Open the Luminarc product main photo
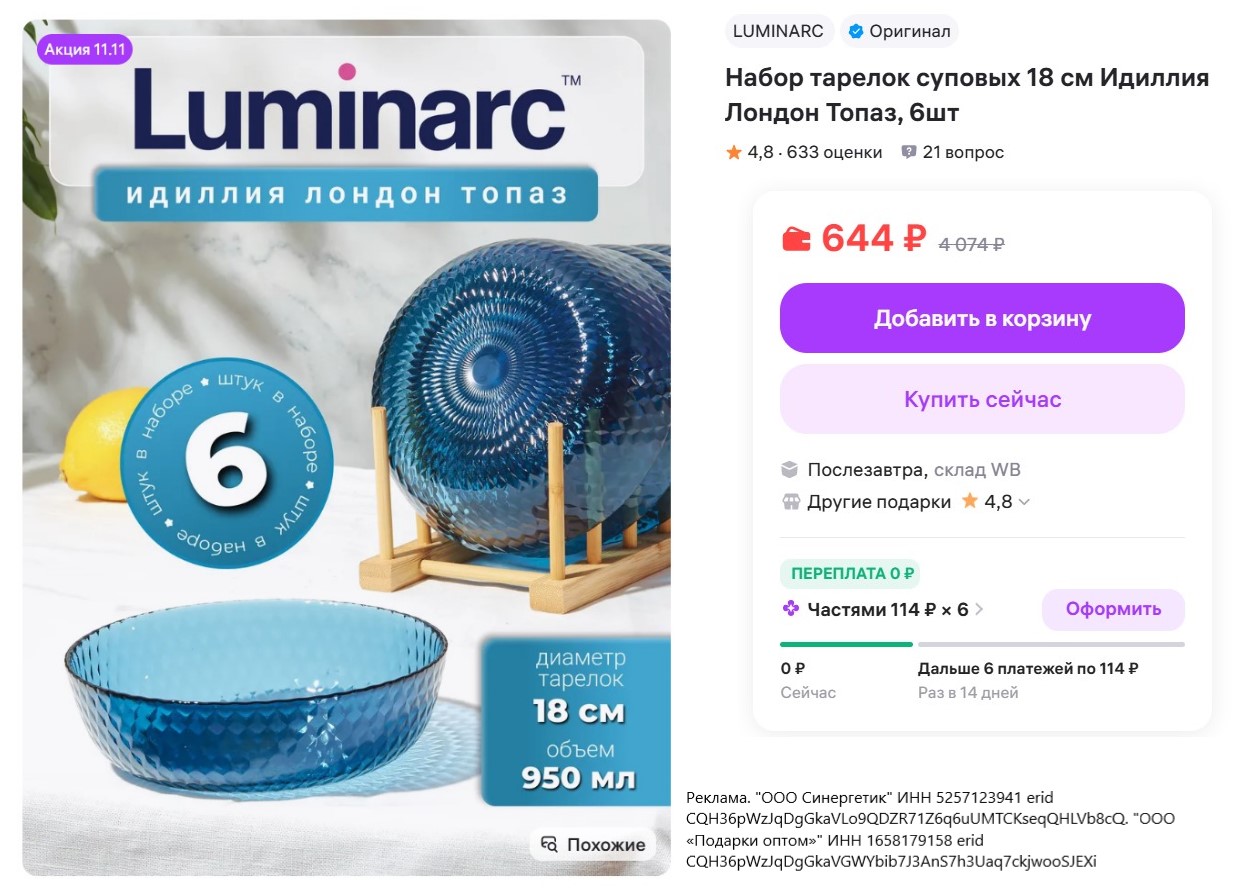The height and width of the screenshot is (896, 1237). pyautogui.click(x=347, y=448)
